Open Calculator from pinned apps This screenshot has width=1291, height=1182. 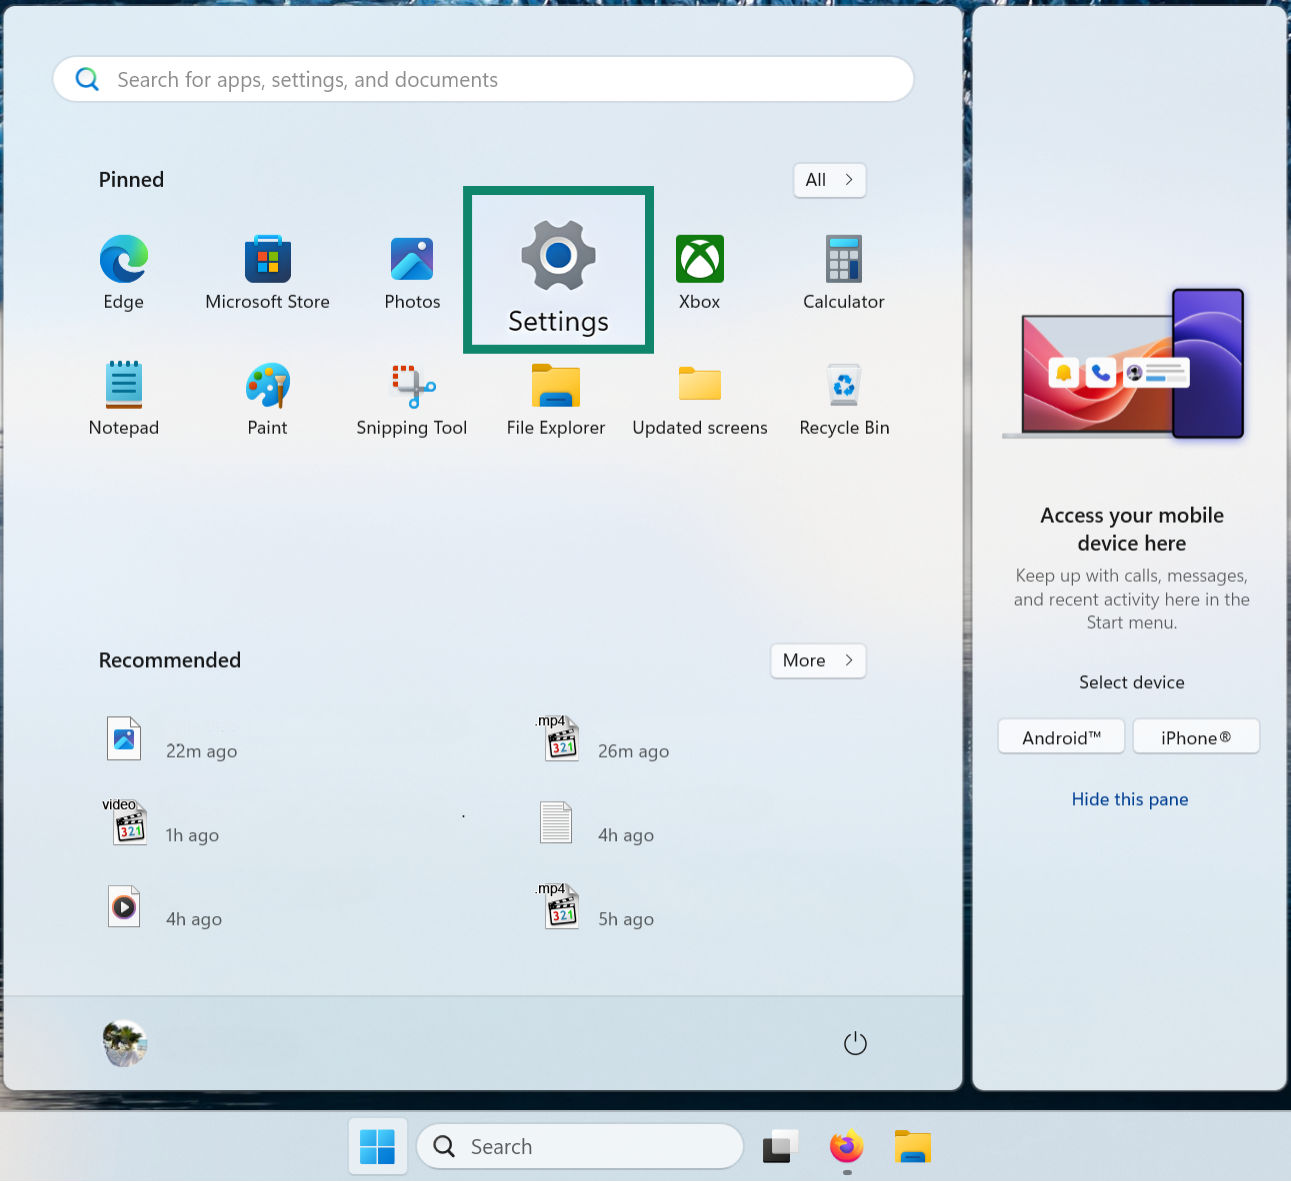click(843, 272)
